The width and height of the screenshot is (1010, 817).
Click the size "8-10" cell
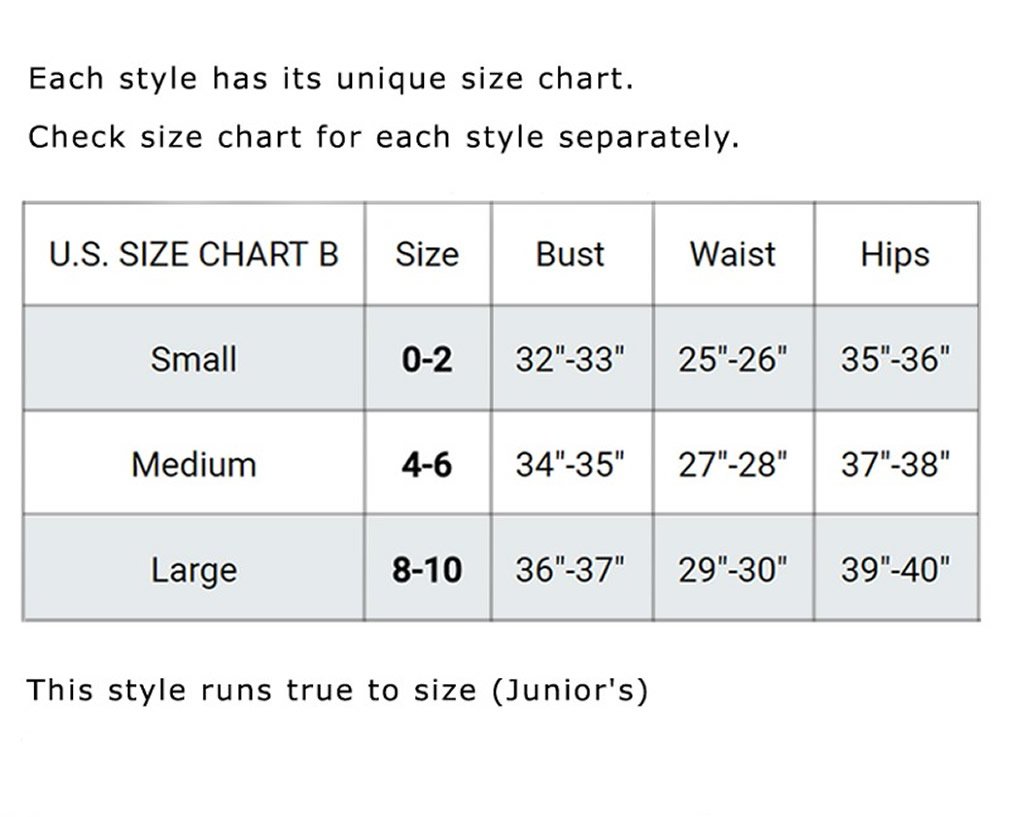point(427,570)
